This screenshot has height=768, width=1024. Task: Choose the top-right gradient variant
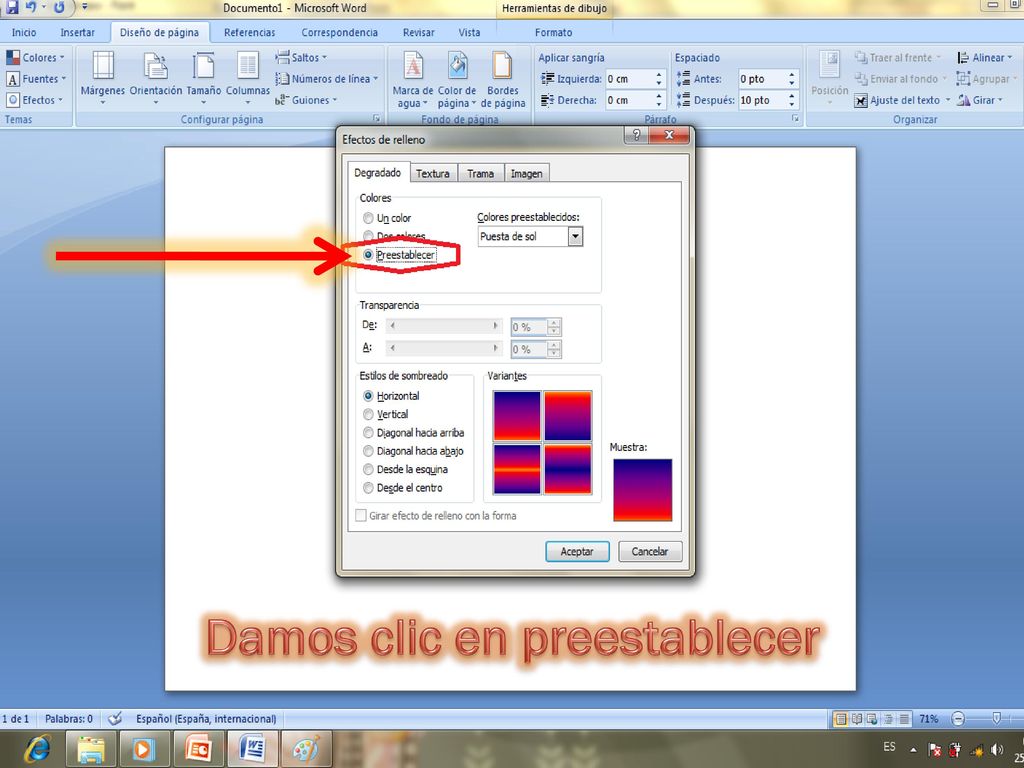coord(568,415)
